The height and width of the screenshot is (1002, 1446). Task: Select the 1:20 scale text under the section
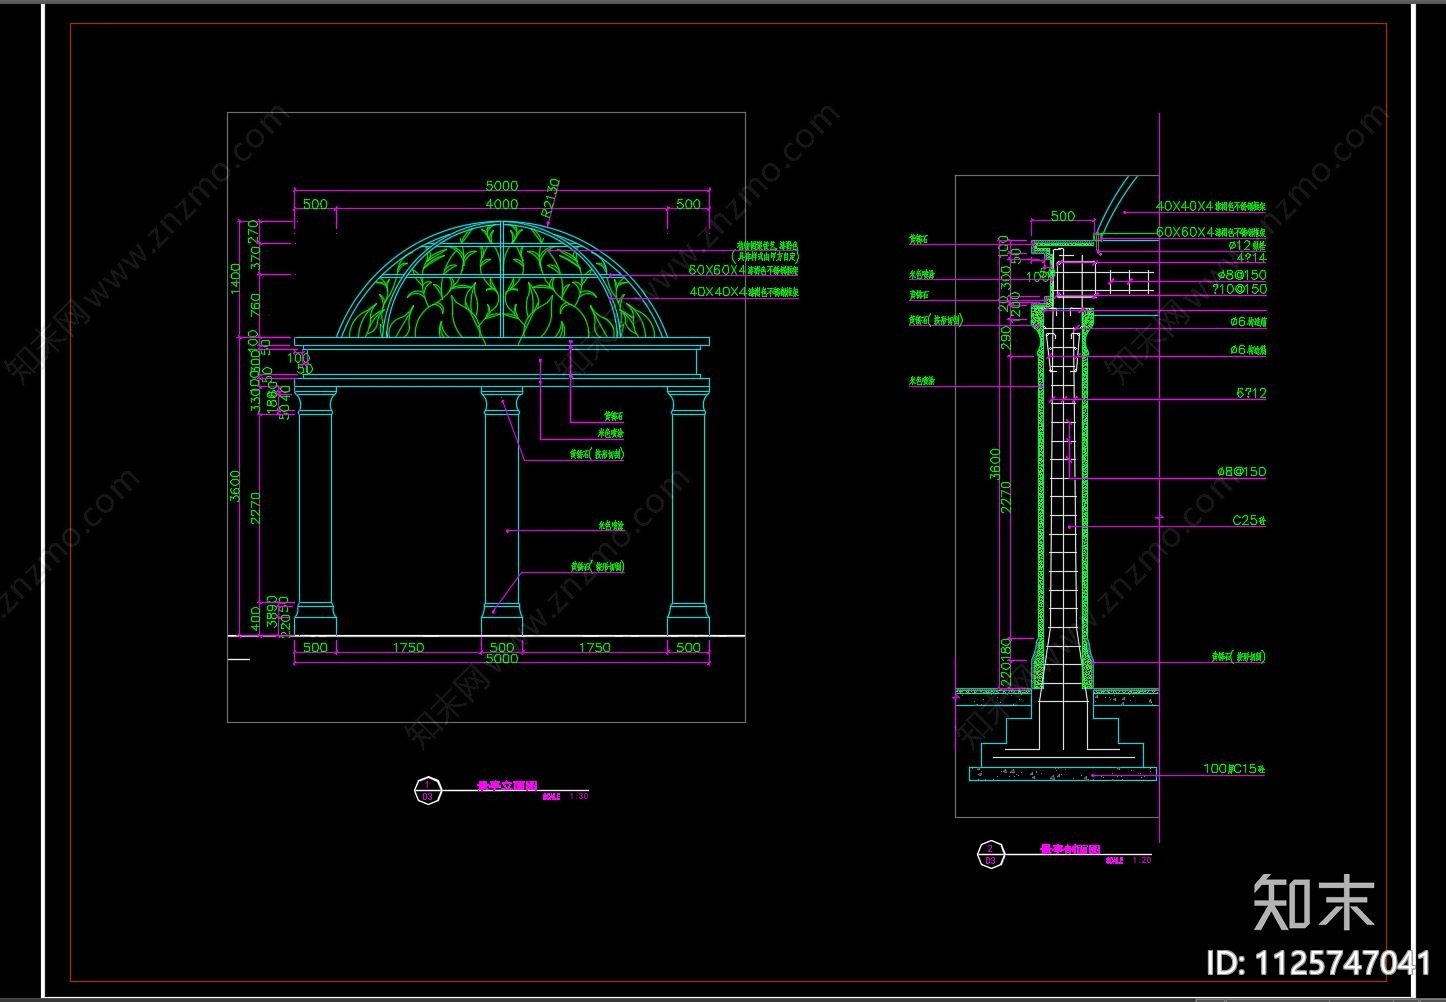point(1142,860)
